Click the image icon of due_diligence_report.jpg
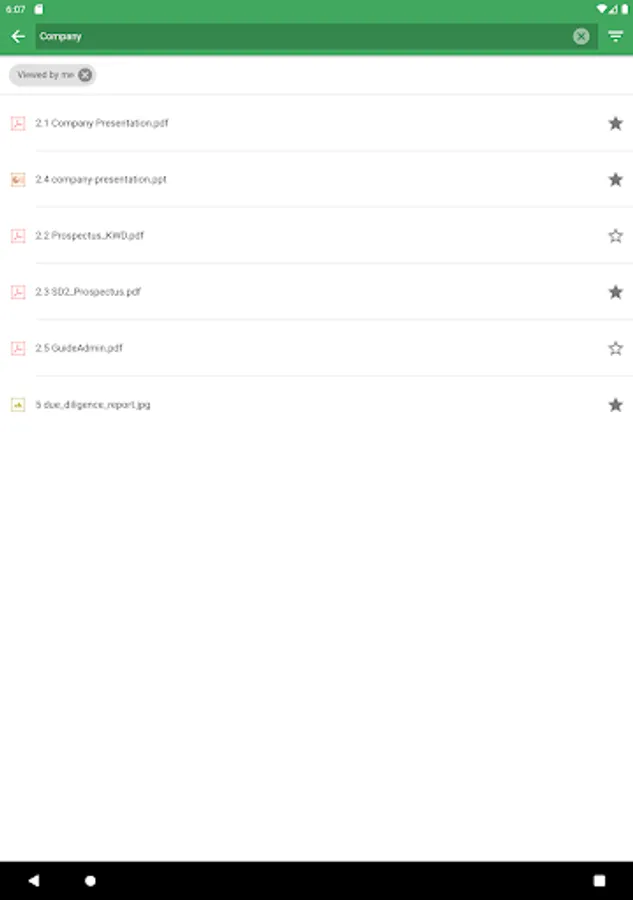The image size is (633, 900). click(x=18, y=405)
